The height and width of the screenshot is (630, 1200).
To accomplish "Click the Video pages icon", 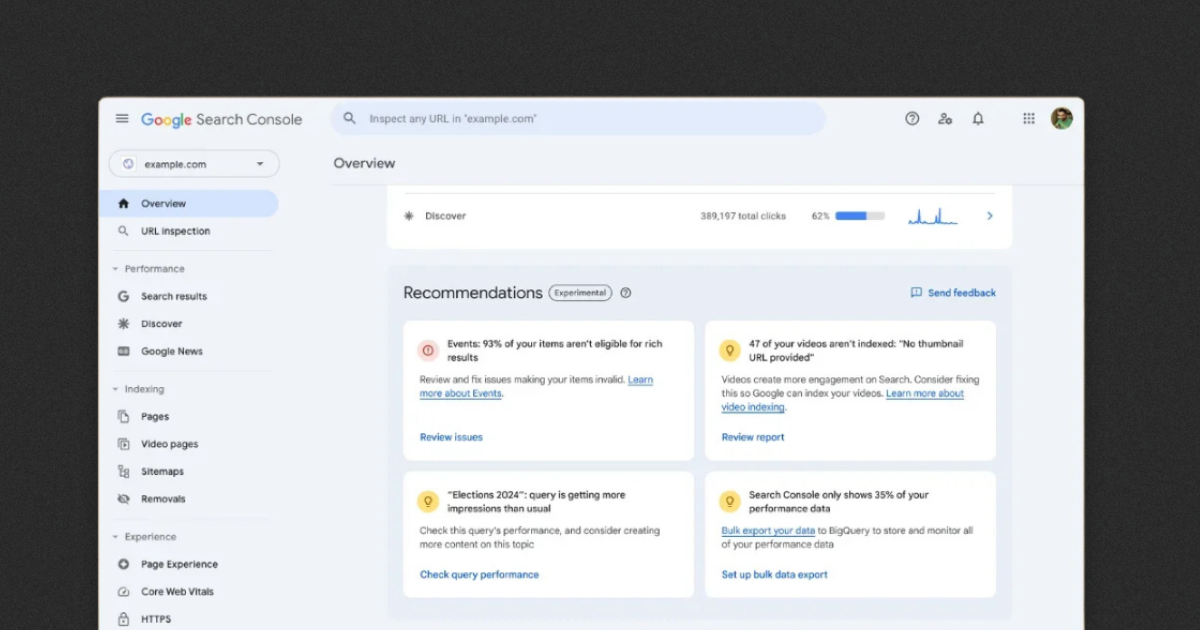I will pyautogui.click(x=124, y=444).
